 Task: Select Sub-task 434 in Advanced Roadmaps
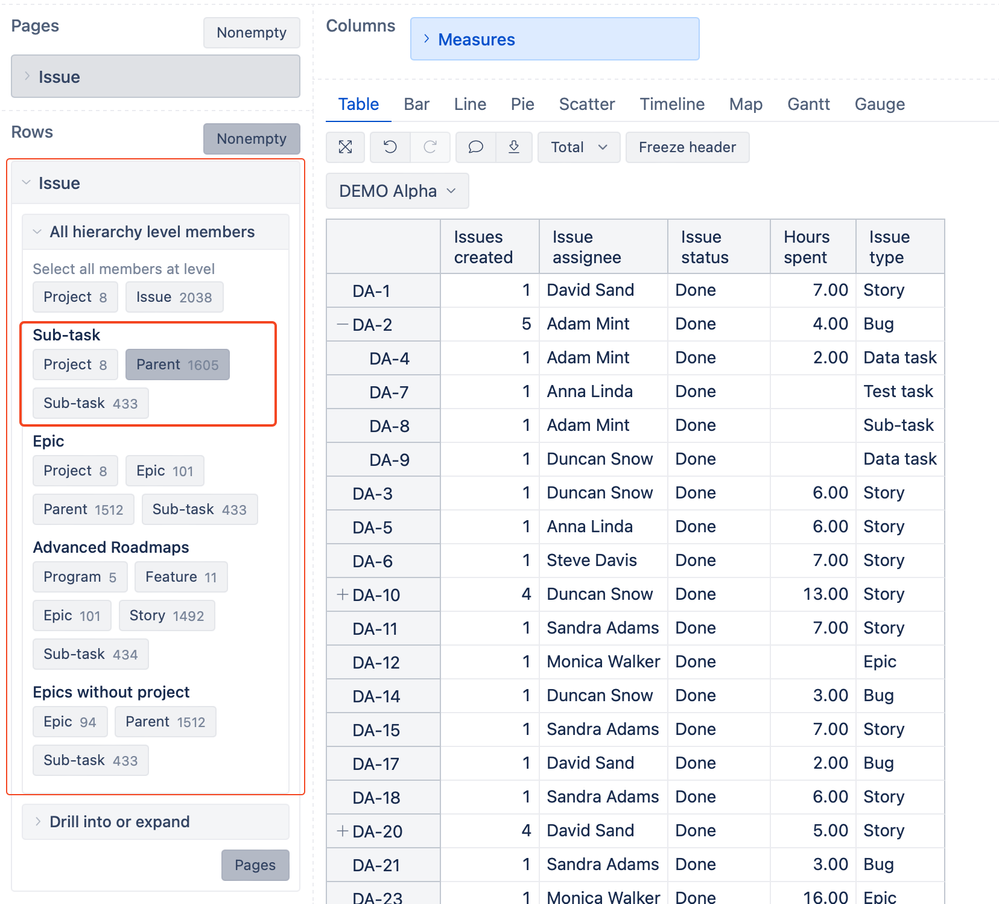point(90,654)
